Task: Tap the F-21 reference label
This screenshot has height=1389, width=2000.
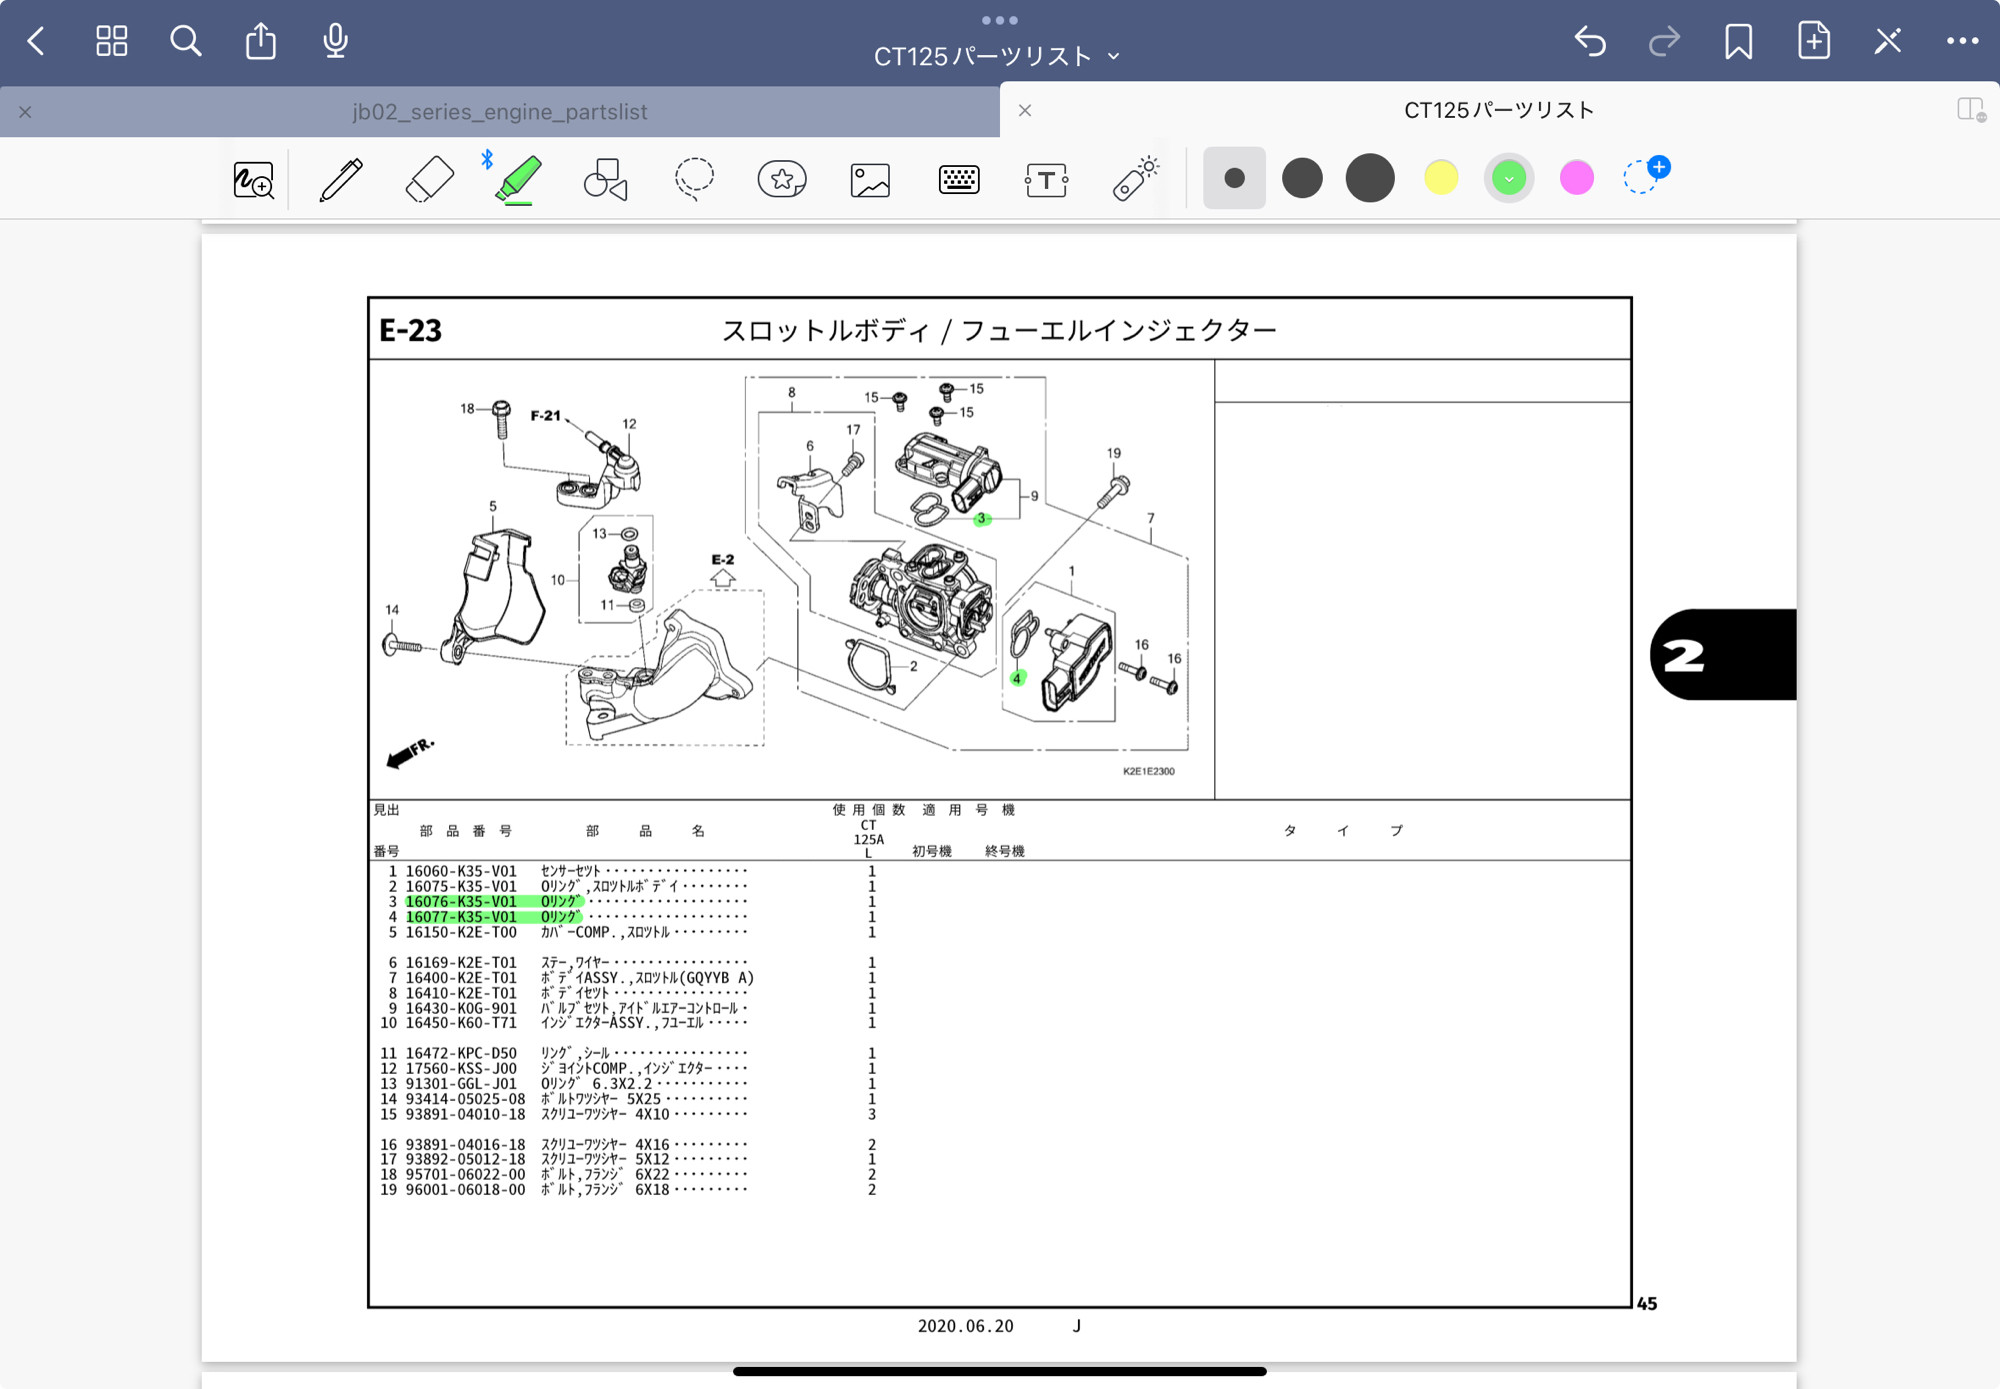Action: click(546, 415)
